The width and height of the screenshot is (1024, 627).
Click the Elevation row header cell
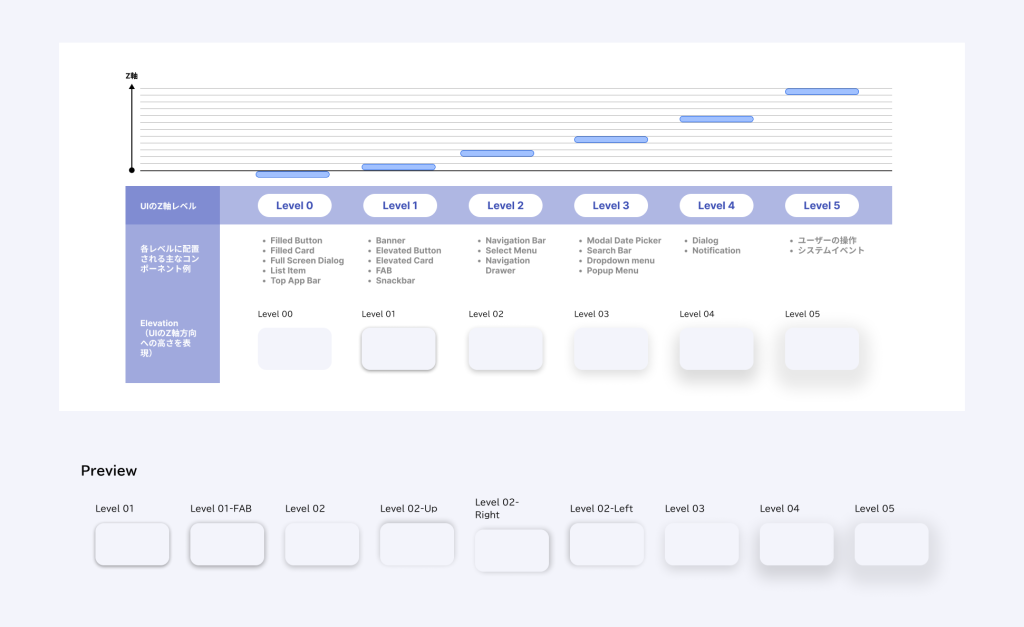172,338
